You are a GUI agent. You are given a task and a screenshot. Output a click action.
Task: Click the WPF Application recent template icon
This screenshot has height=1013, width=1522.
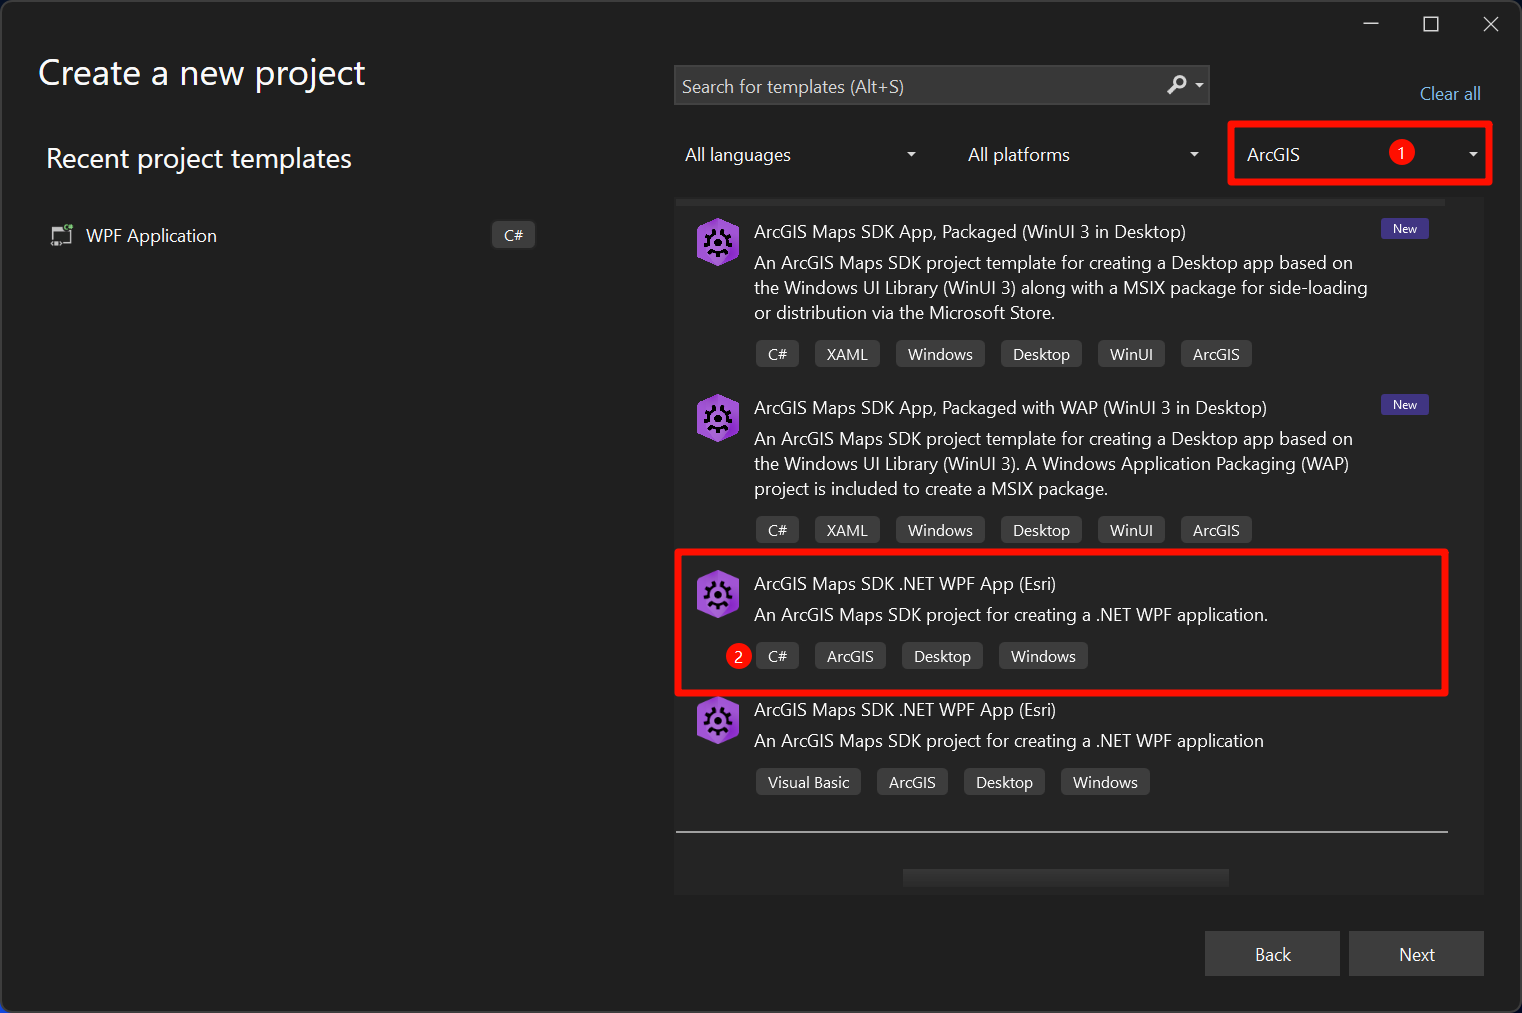pyautogui.click(x=62, y=235)
